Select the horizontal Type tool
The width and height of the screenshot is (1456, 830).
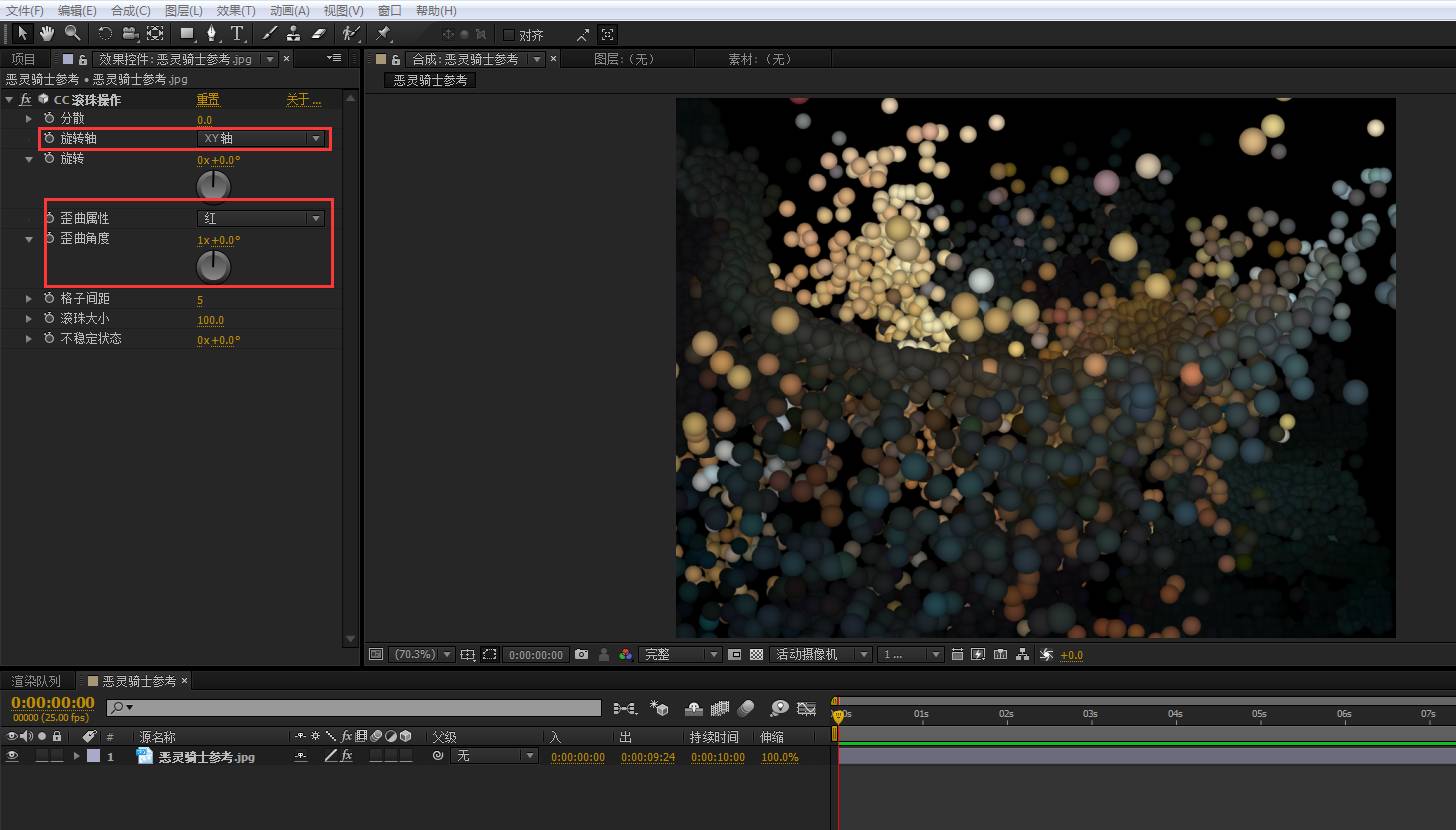click(x=237, y=33)
